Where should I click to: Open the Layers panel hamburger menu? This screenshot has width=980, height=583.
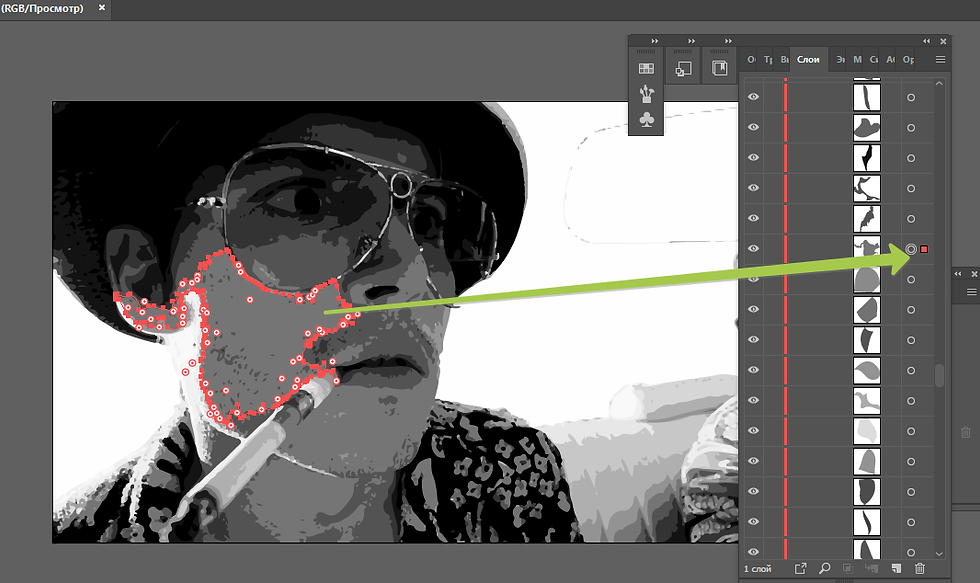[x=940, y=59]
